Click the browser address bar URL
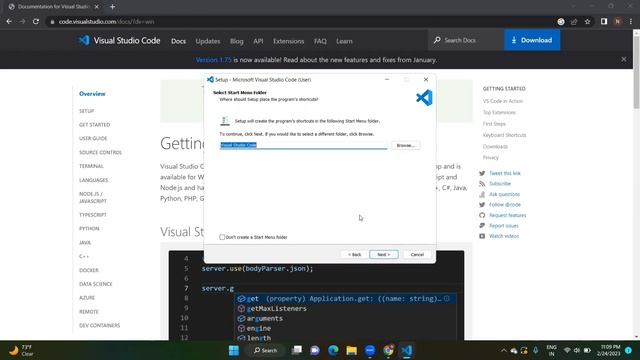 point(106,22)
